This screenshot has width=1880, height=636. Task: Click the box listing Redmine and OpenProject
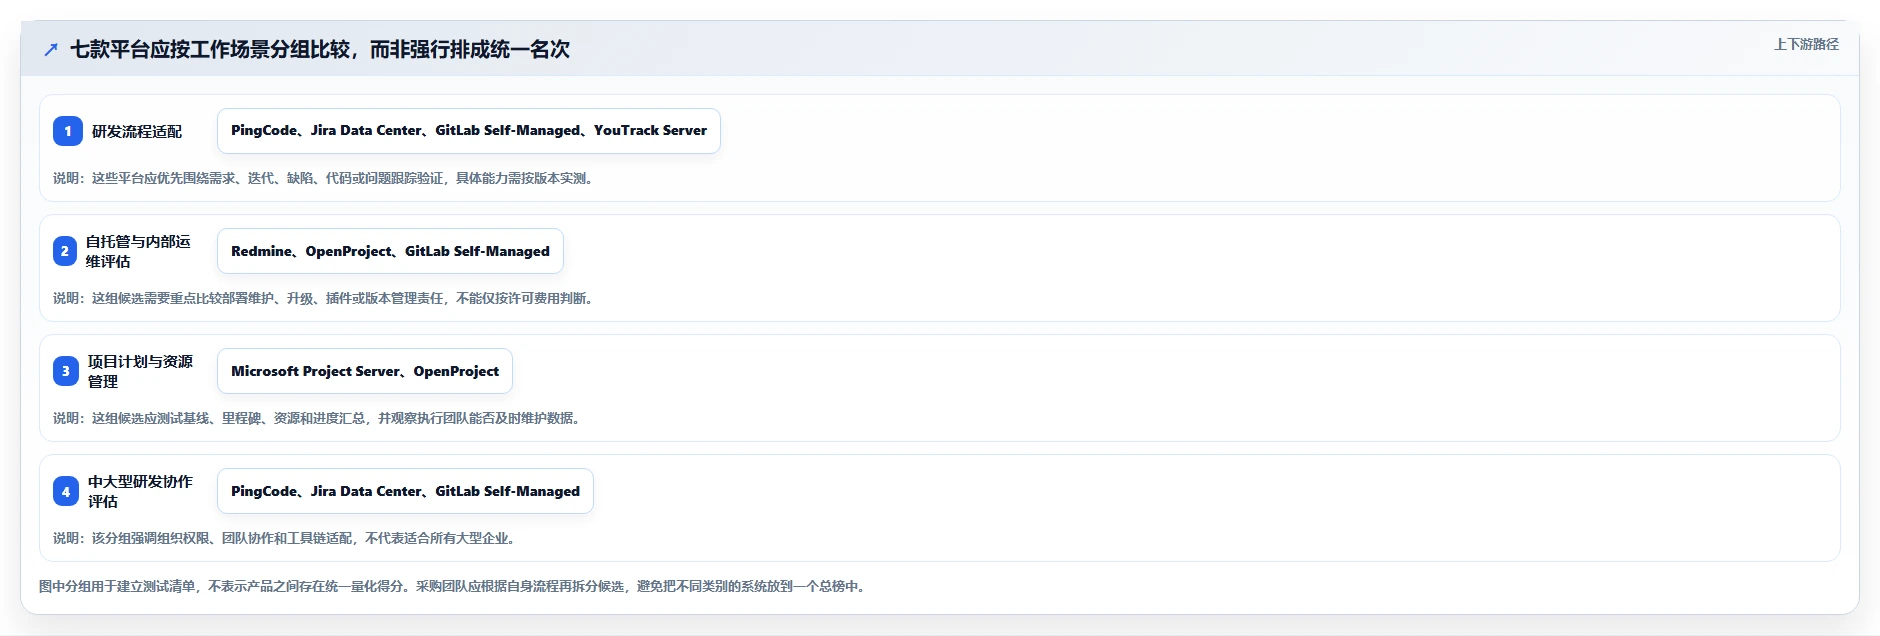tap(390, 251)
